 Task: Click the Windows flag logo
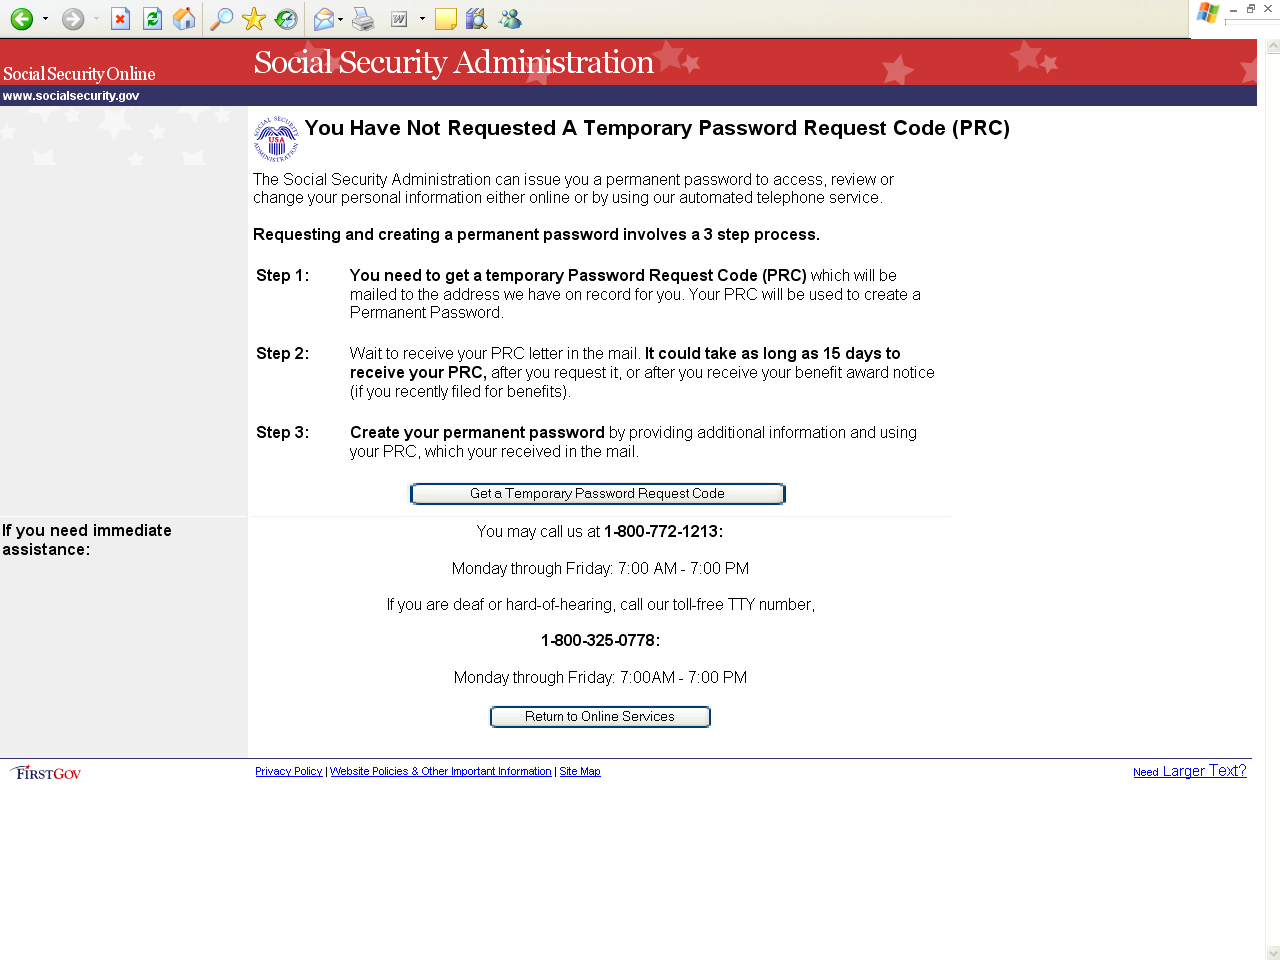tap(1208, 13)
